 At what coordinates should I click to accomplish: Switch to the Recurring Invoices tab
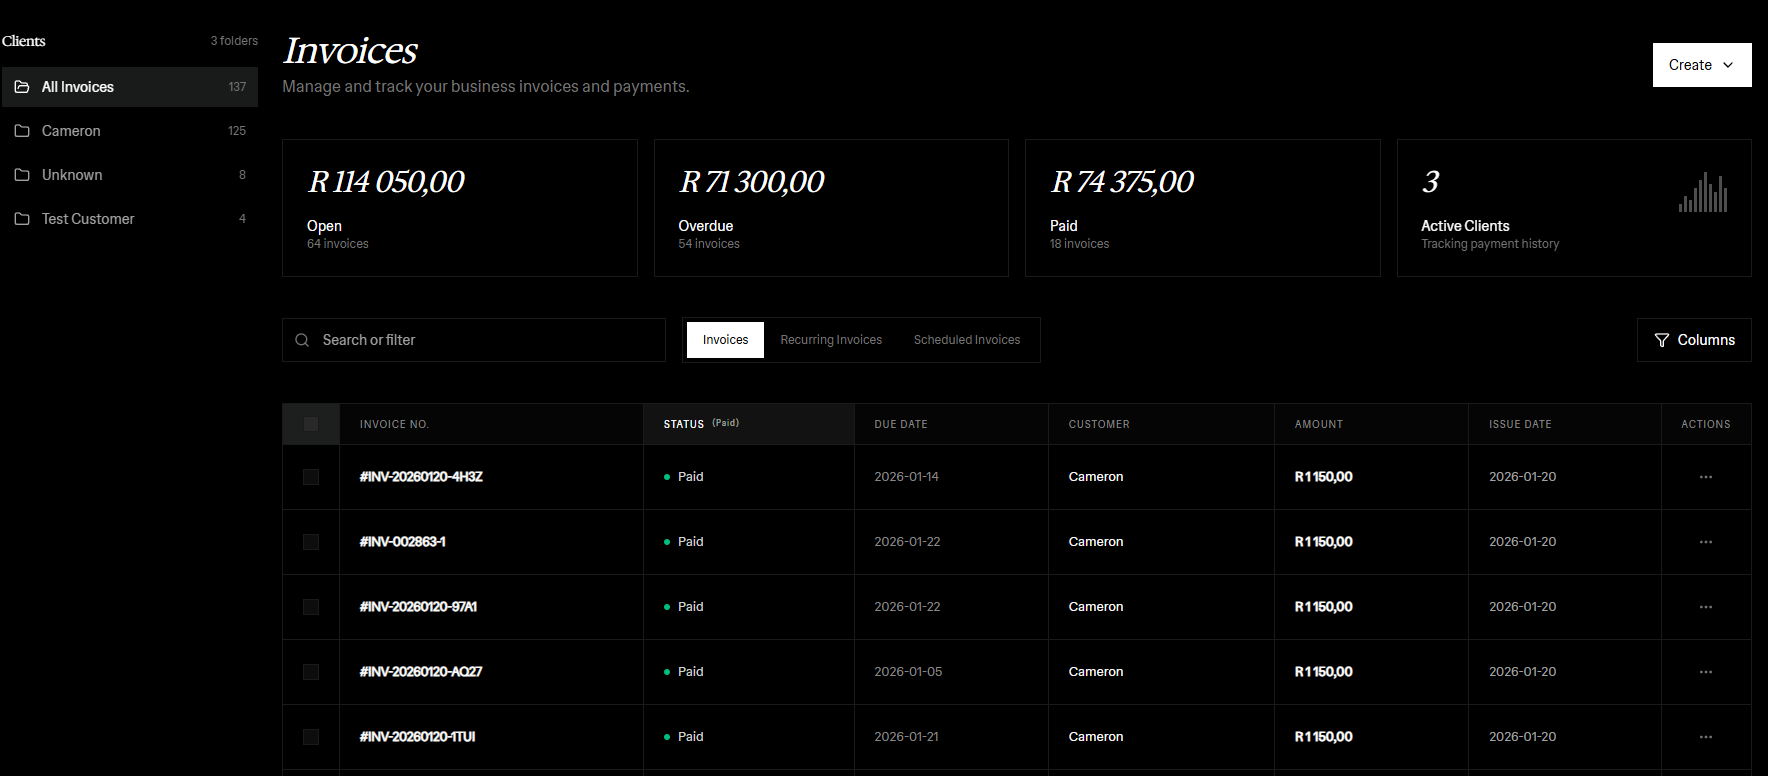(831, 340)
